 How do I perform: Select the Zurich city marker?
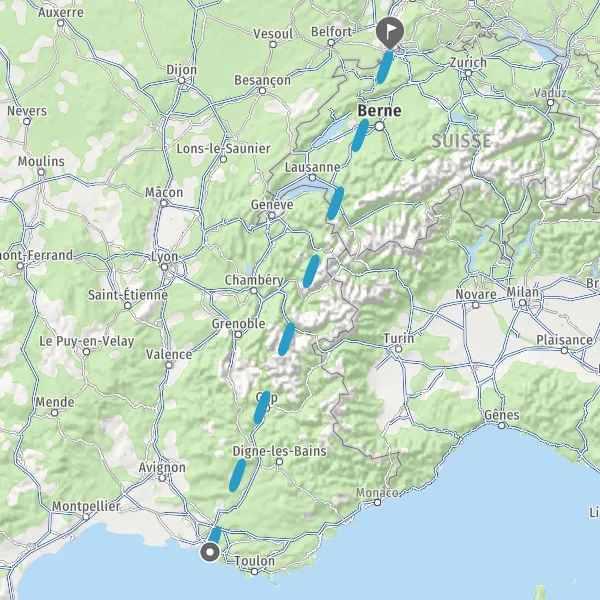[x=468, y=73]
